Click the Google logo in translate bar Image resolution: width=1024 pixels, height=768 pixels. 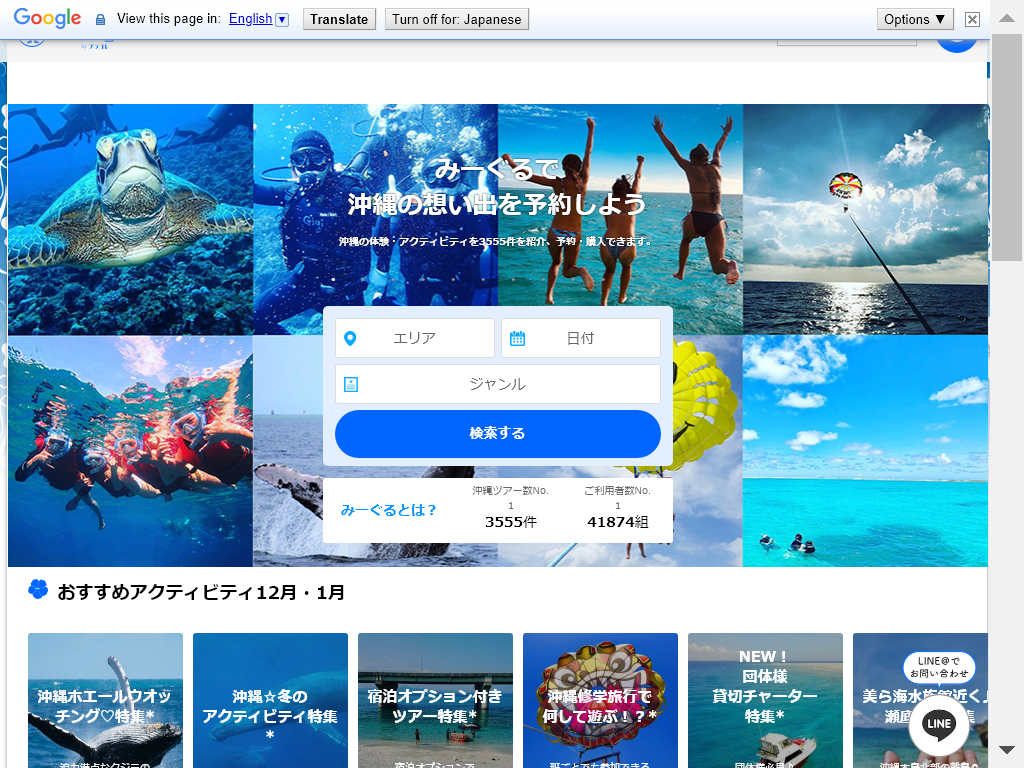47,18
